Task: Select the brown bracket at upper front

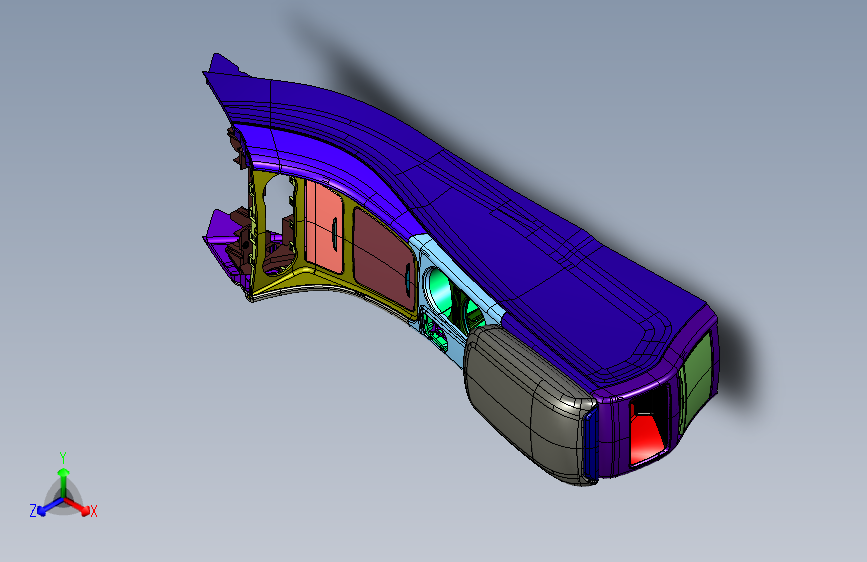Action: coord(237,147)
